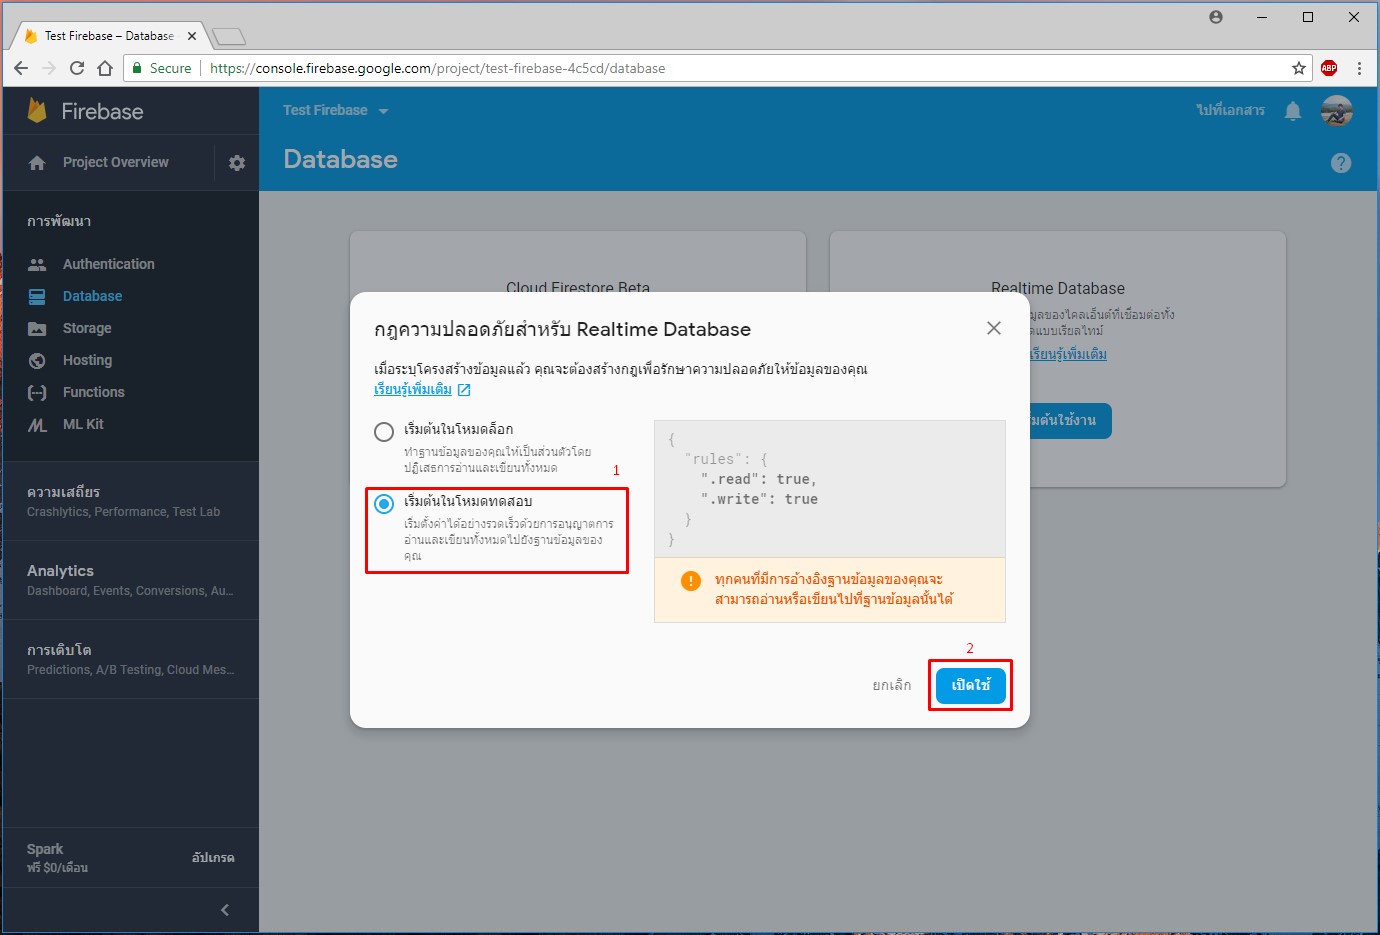Click the help question mark icon

coord(1341,162)
